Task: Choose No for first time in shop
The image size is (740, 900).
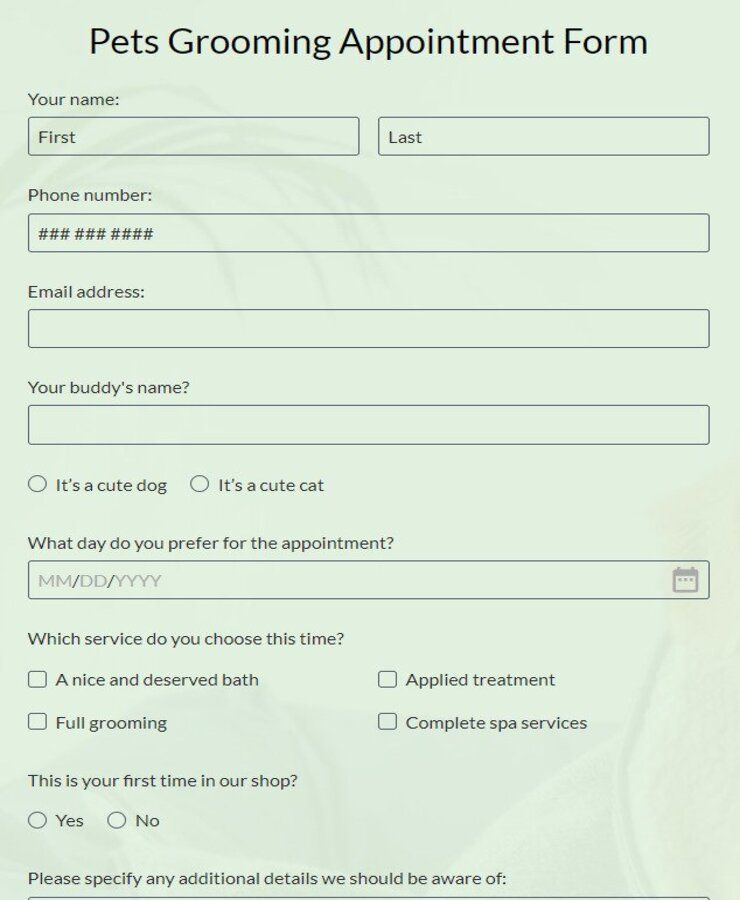Action: click(115, 820)
